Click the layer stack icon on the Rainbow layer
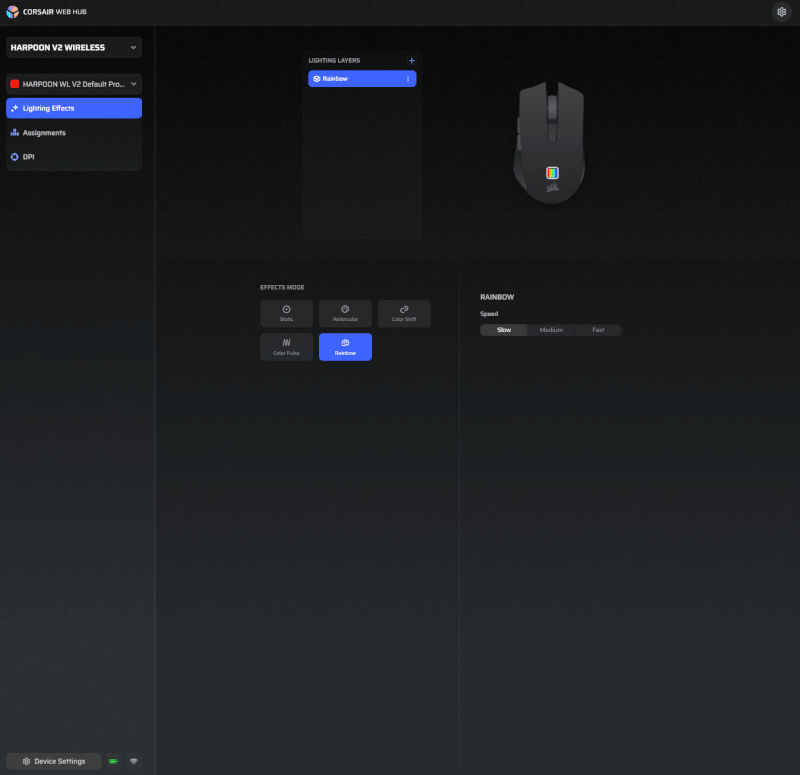 tap(316, 79)
